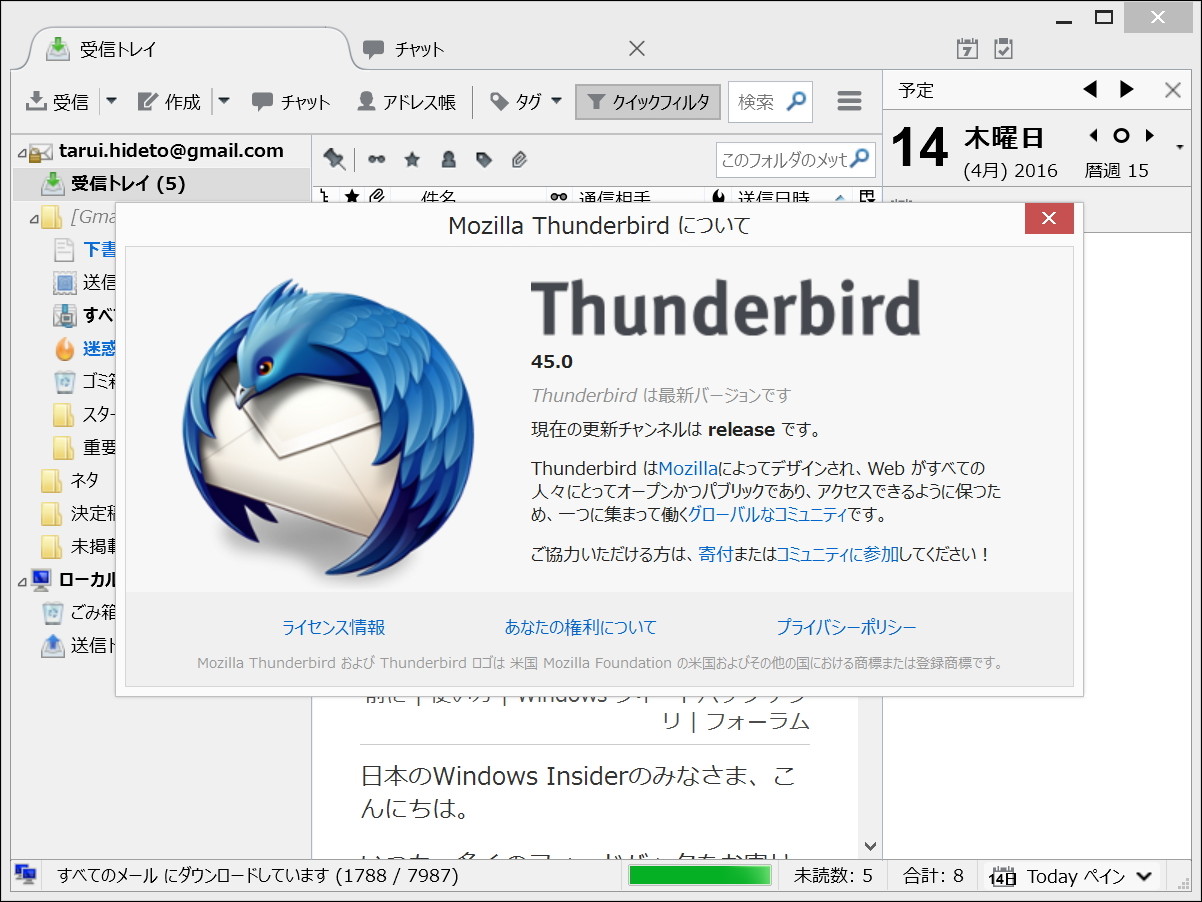Open the プライバシーポリシー link
Screen dimensions: 1202x902
tap(847, 627)
